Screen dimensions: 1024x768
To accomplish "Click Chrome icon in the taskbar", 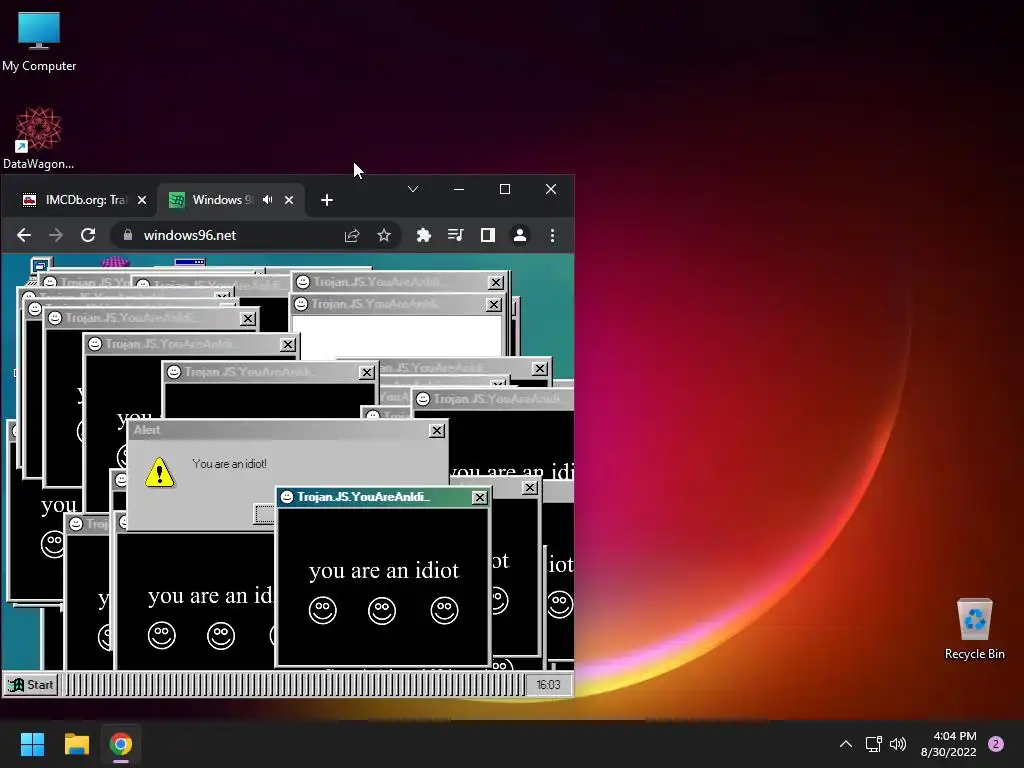I will [121, 744].
